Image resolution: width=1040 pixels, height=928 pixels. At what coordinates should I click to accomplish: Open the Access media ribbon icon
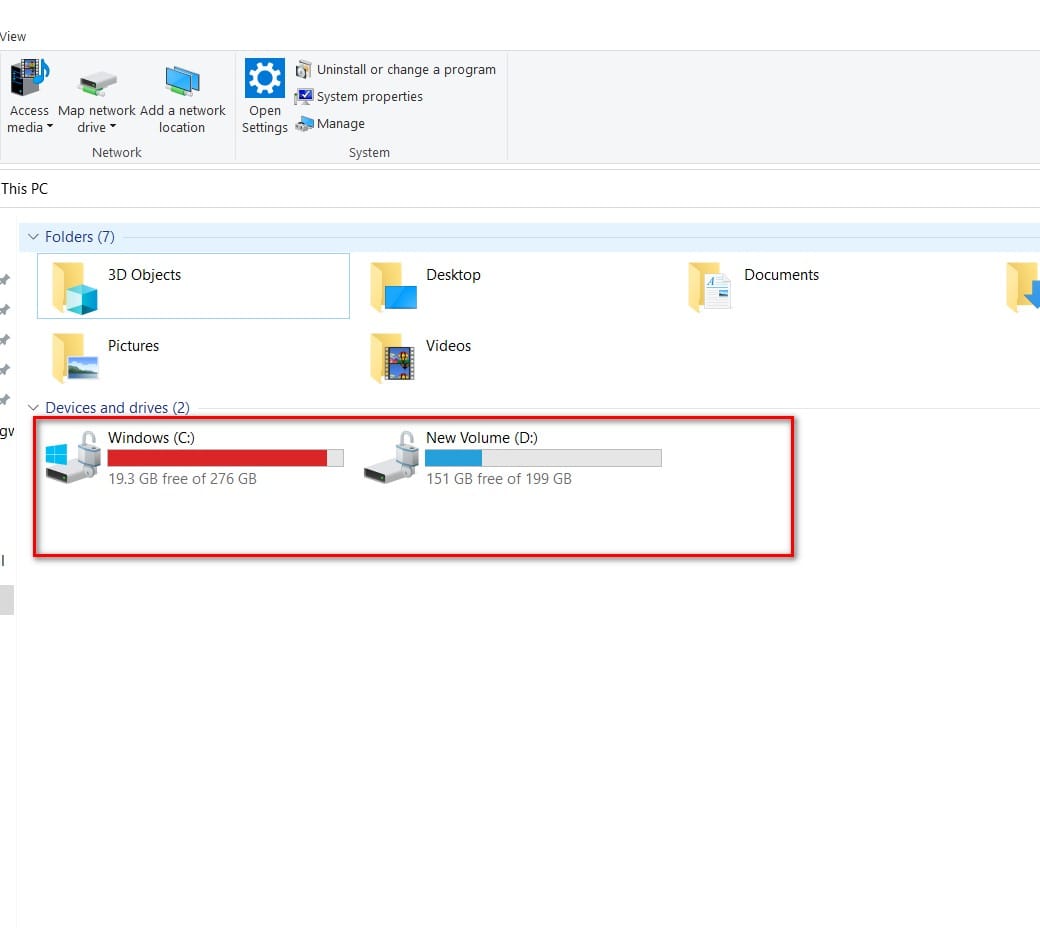[x=29, y=78]
